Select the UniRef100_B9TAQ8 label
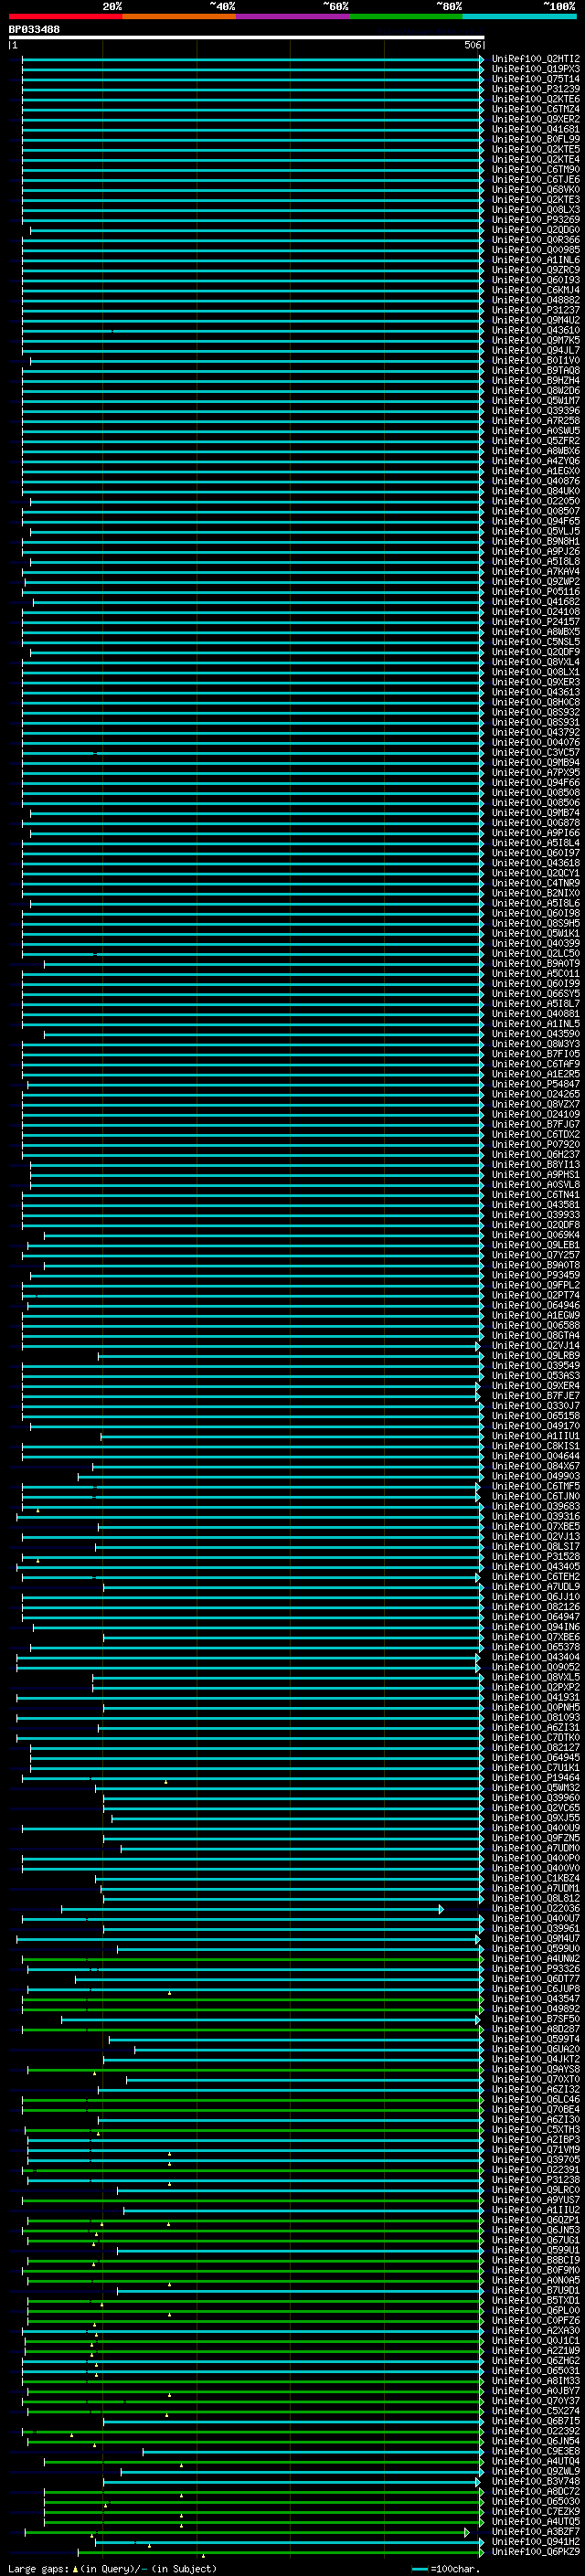Viewport: 585px width, 2576px height. tap(536, 371)
